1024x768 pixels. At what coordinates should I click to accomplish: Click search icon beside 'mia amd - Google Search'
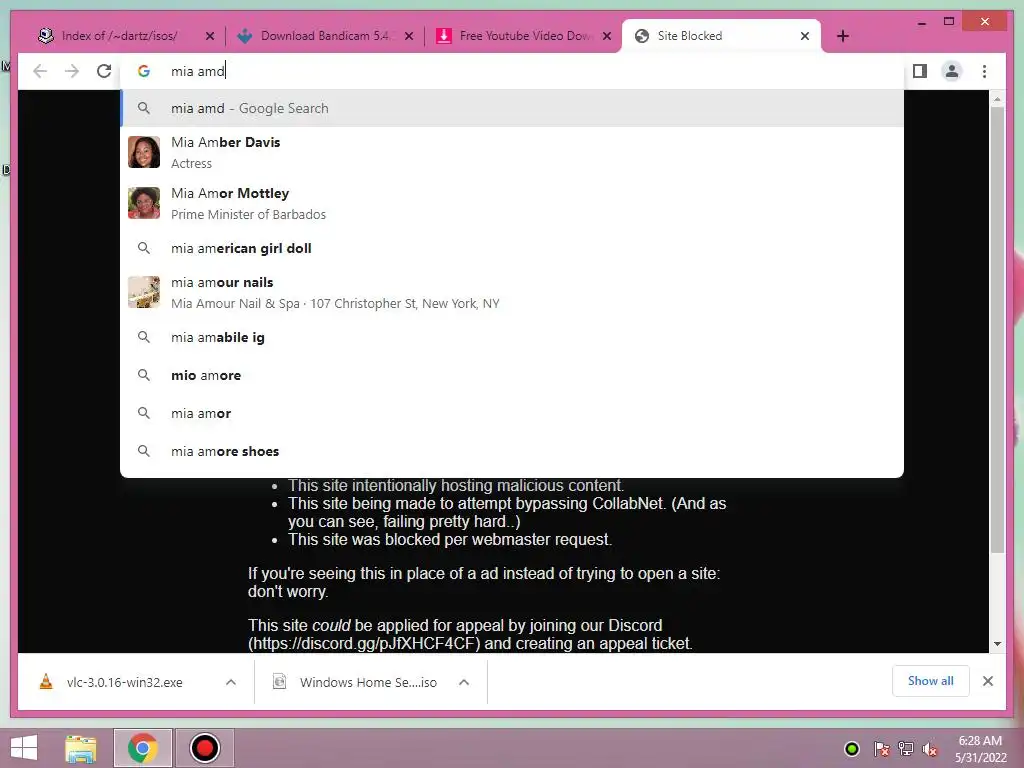click(144, 108)
